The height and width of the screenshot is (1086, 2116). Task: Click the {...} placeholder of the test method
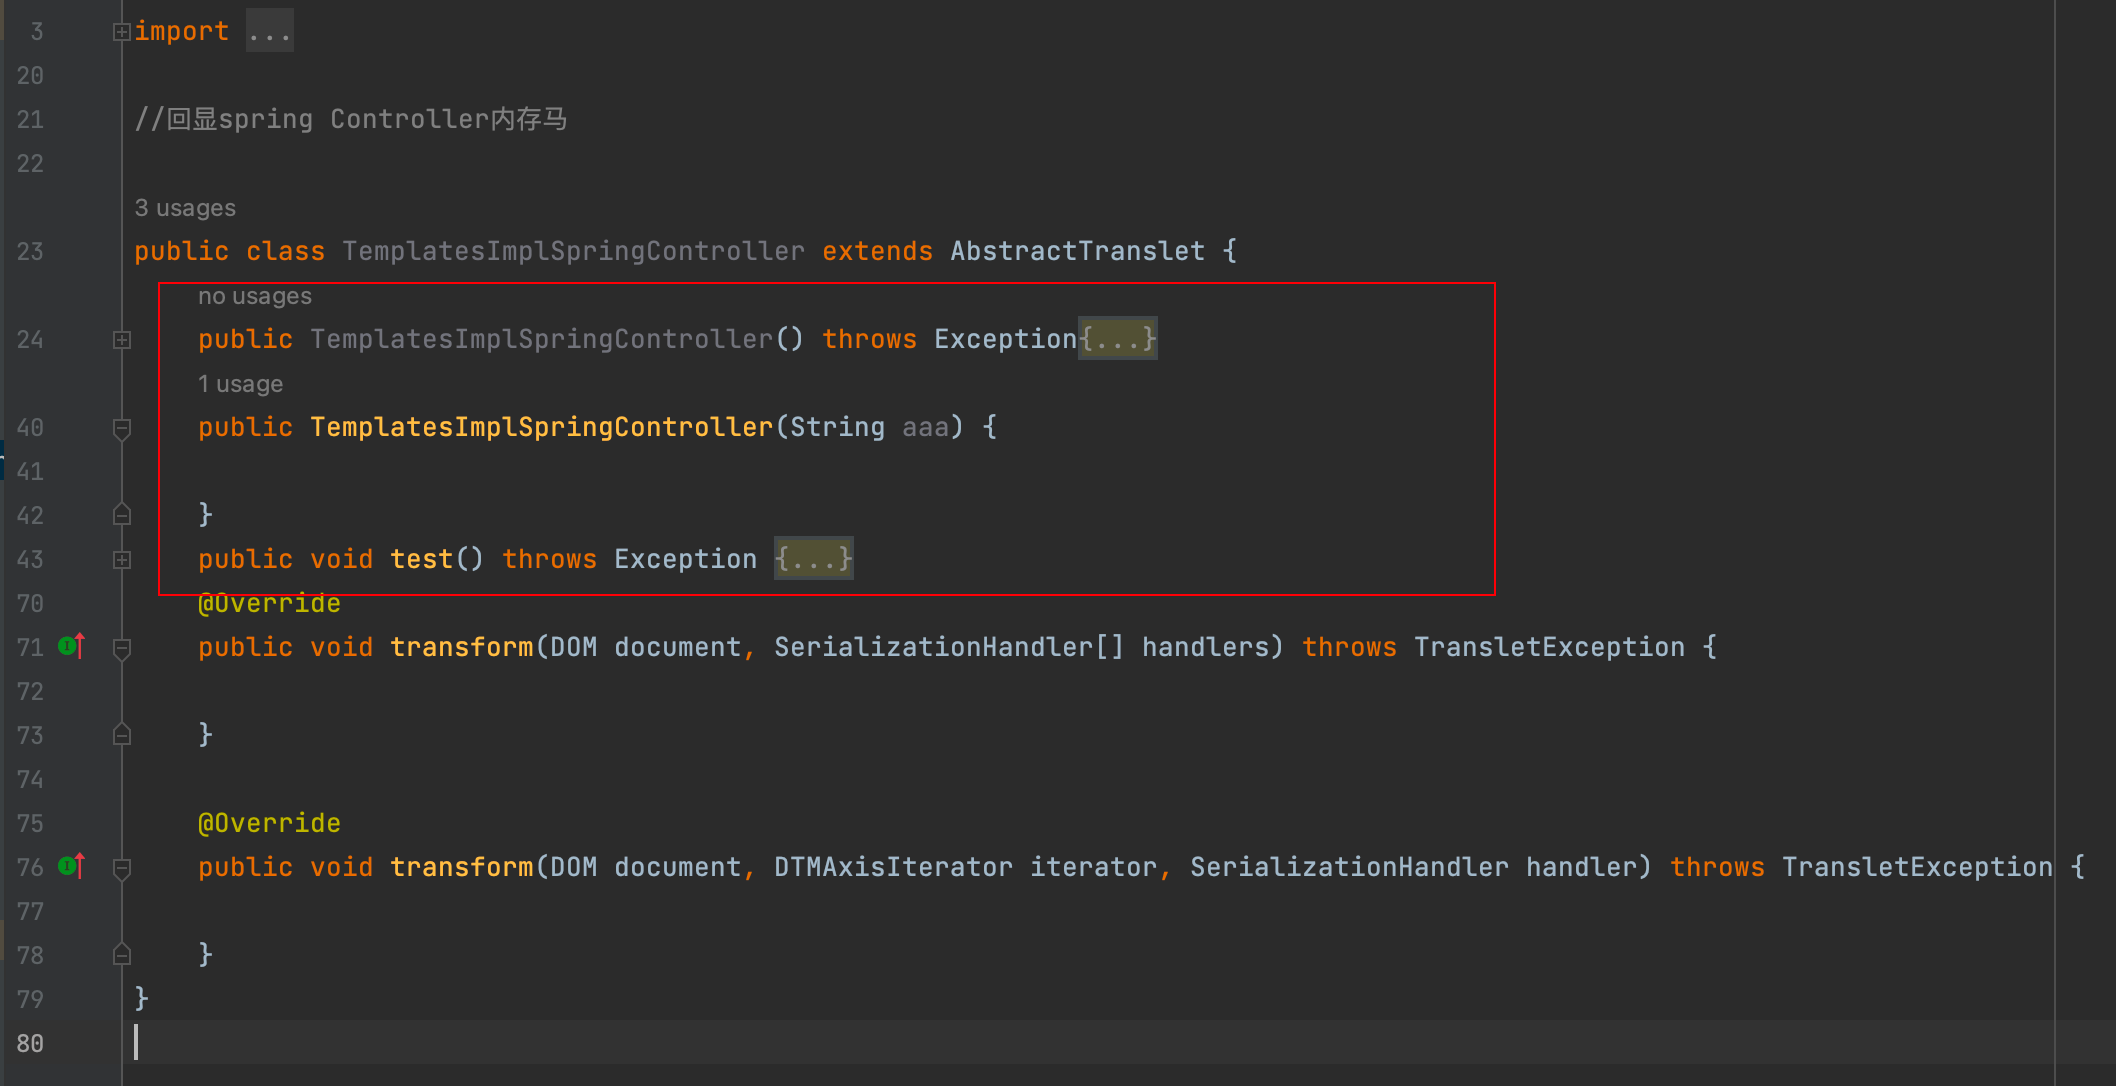(813, 559)
